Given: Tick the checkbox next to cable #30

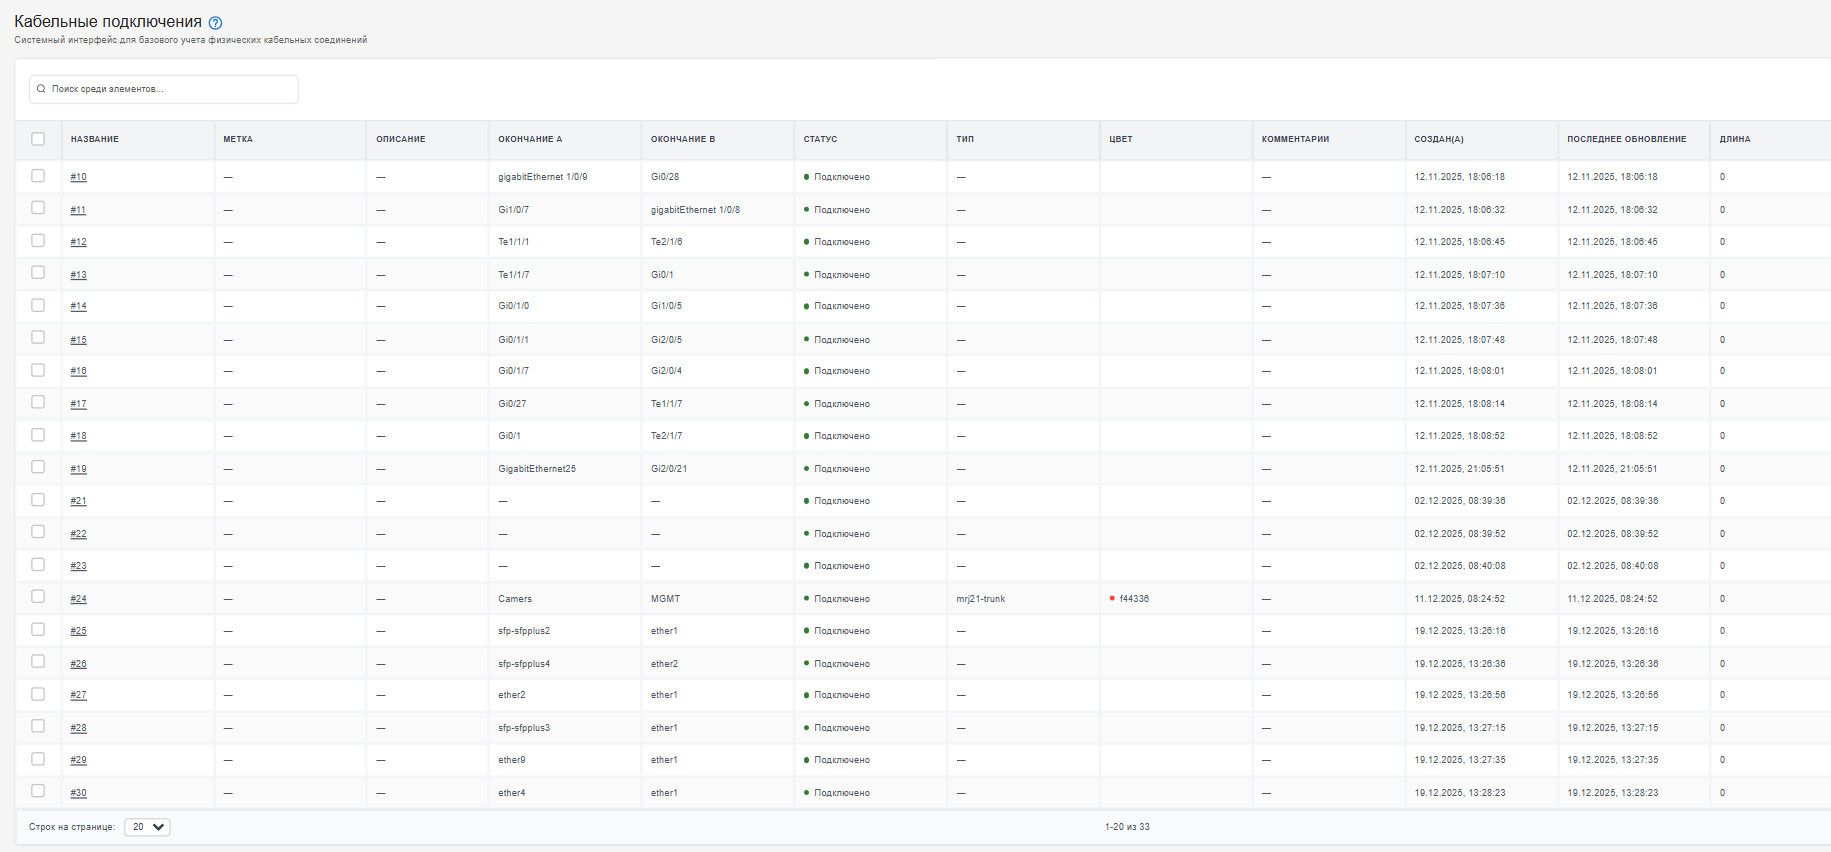Looking at the screenshot, I should (38, 791).
